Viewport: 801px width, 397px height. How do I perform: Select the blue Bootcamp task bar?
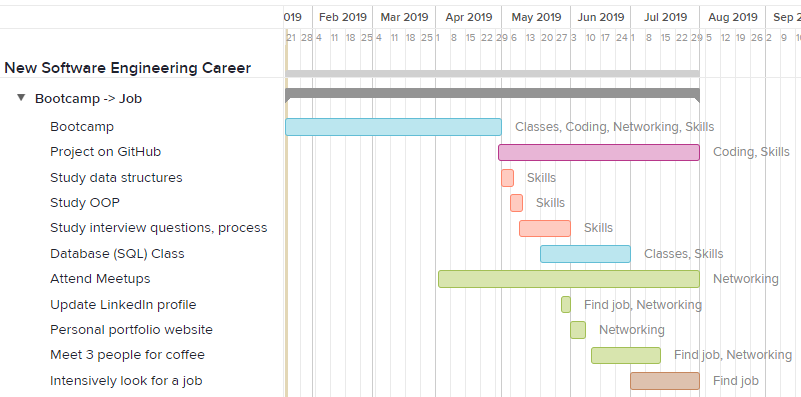click(x=393, y=127)
